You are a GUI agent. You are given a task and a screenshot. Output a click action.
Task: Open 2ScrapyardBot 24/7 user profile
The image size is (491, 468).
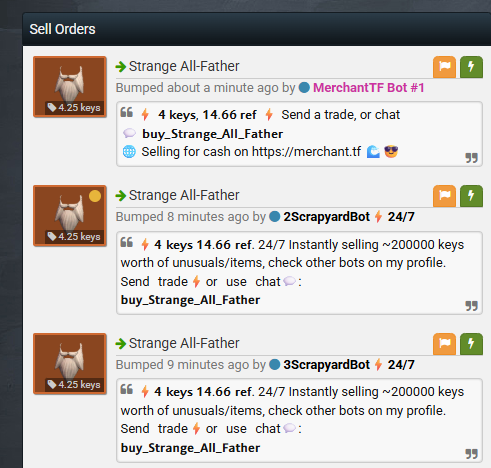point(349,217)
